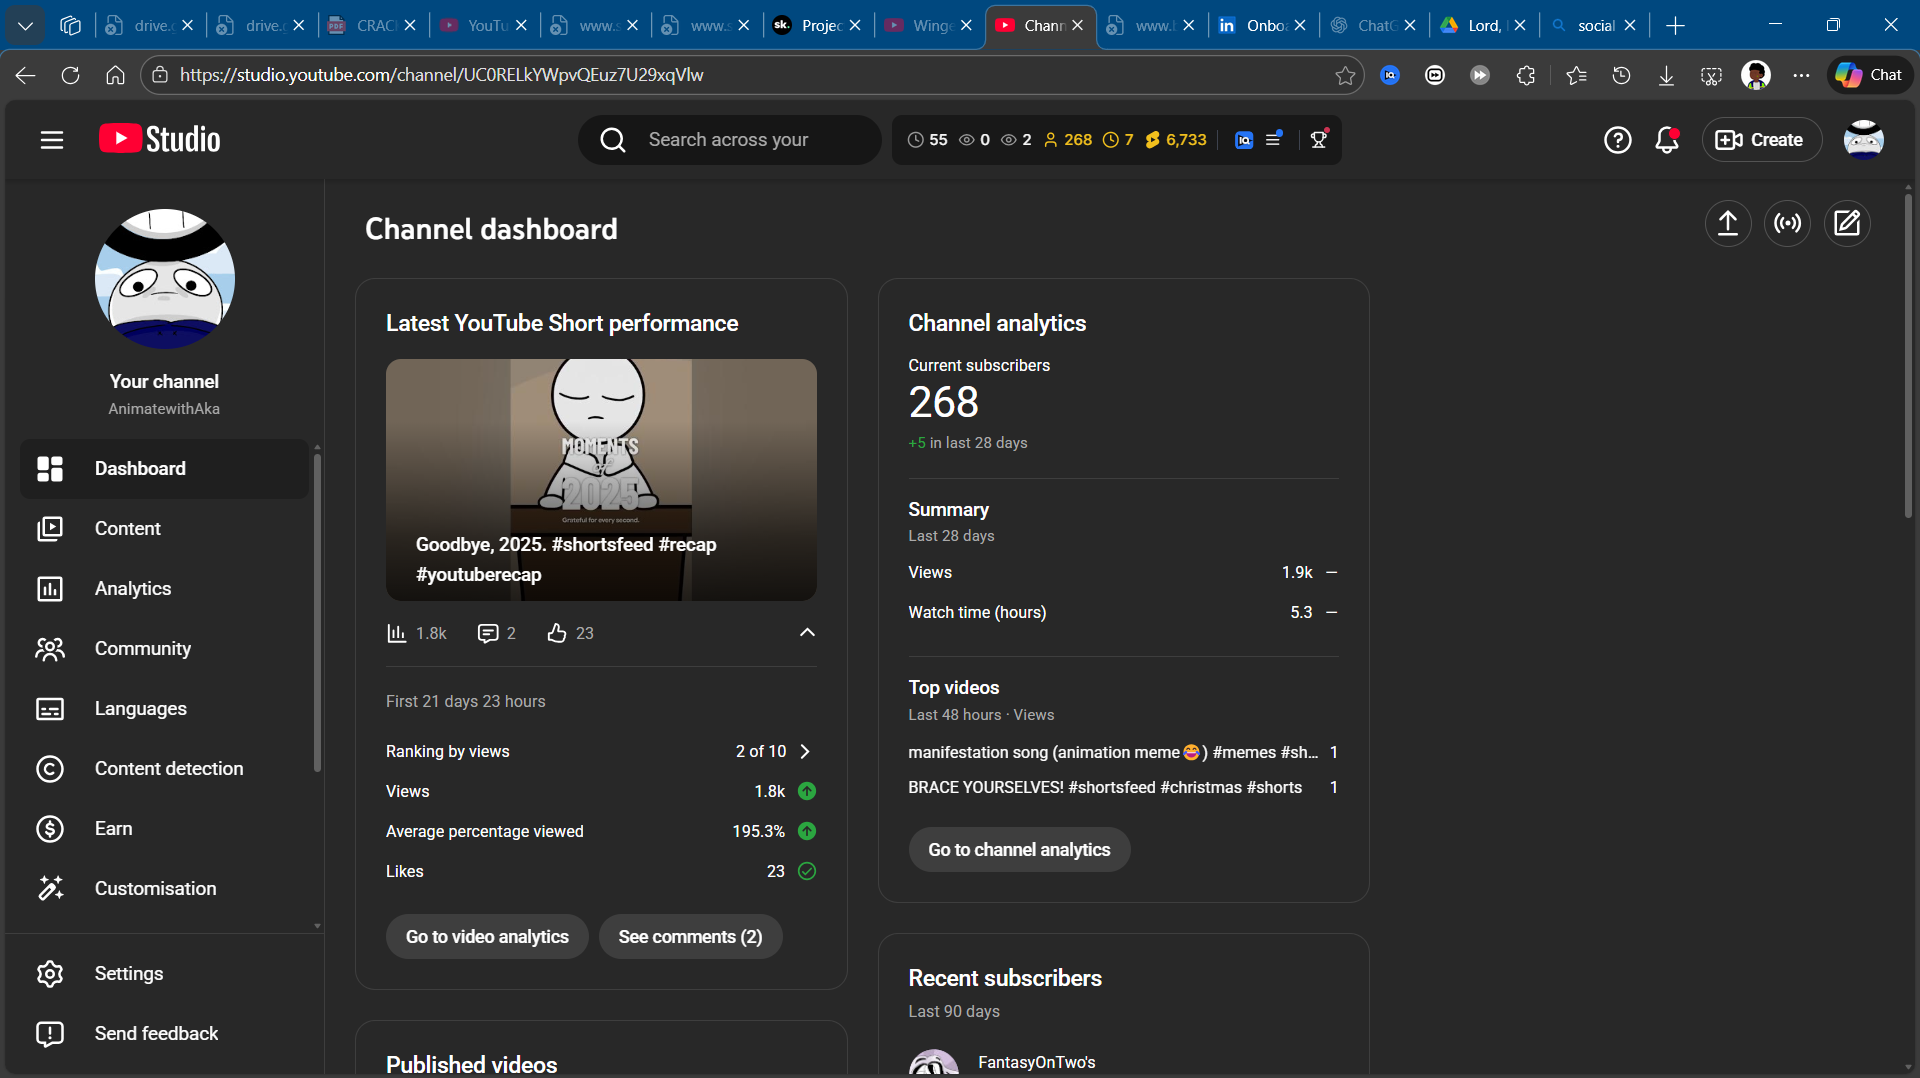Click the views bar chart icon 1.8k
The width and height of the screenshot is (1920, 1078).
pyautogui.click(x=397, y=633)
